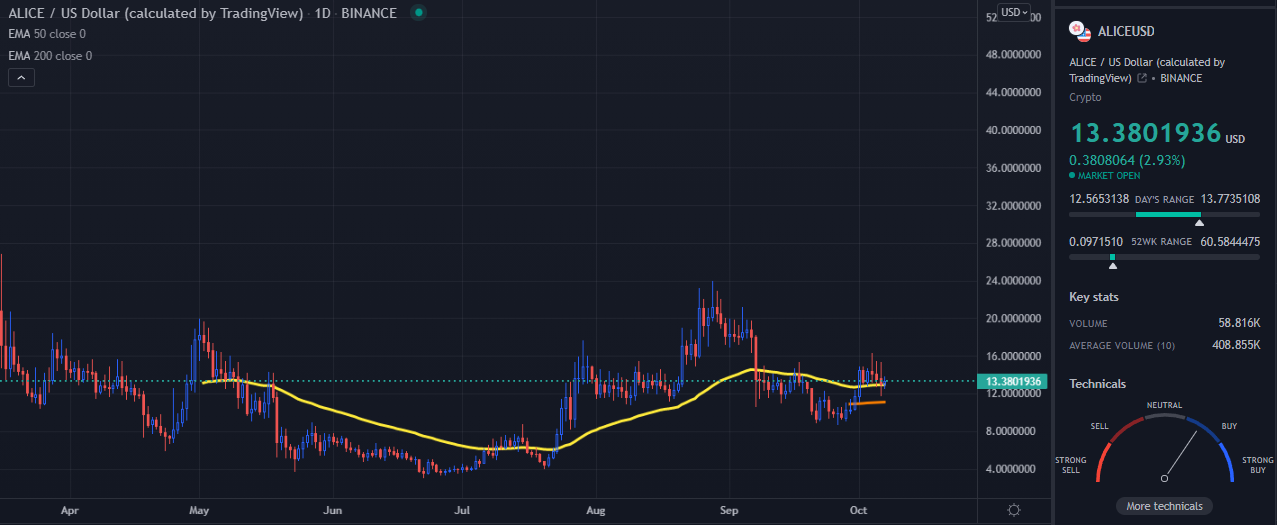Click the Key stats heading
This screenshot has height=525, width=1277.
pos(1094,297)
